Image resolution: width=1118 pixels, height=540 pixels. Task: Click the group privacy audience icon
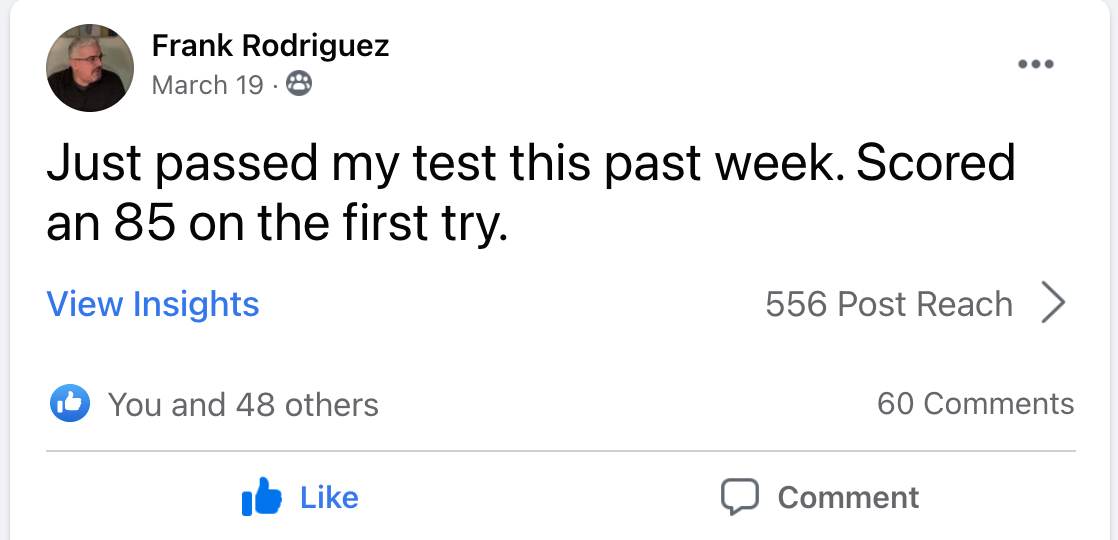point(298,85)
